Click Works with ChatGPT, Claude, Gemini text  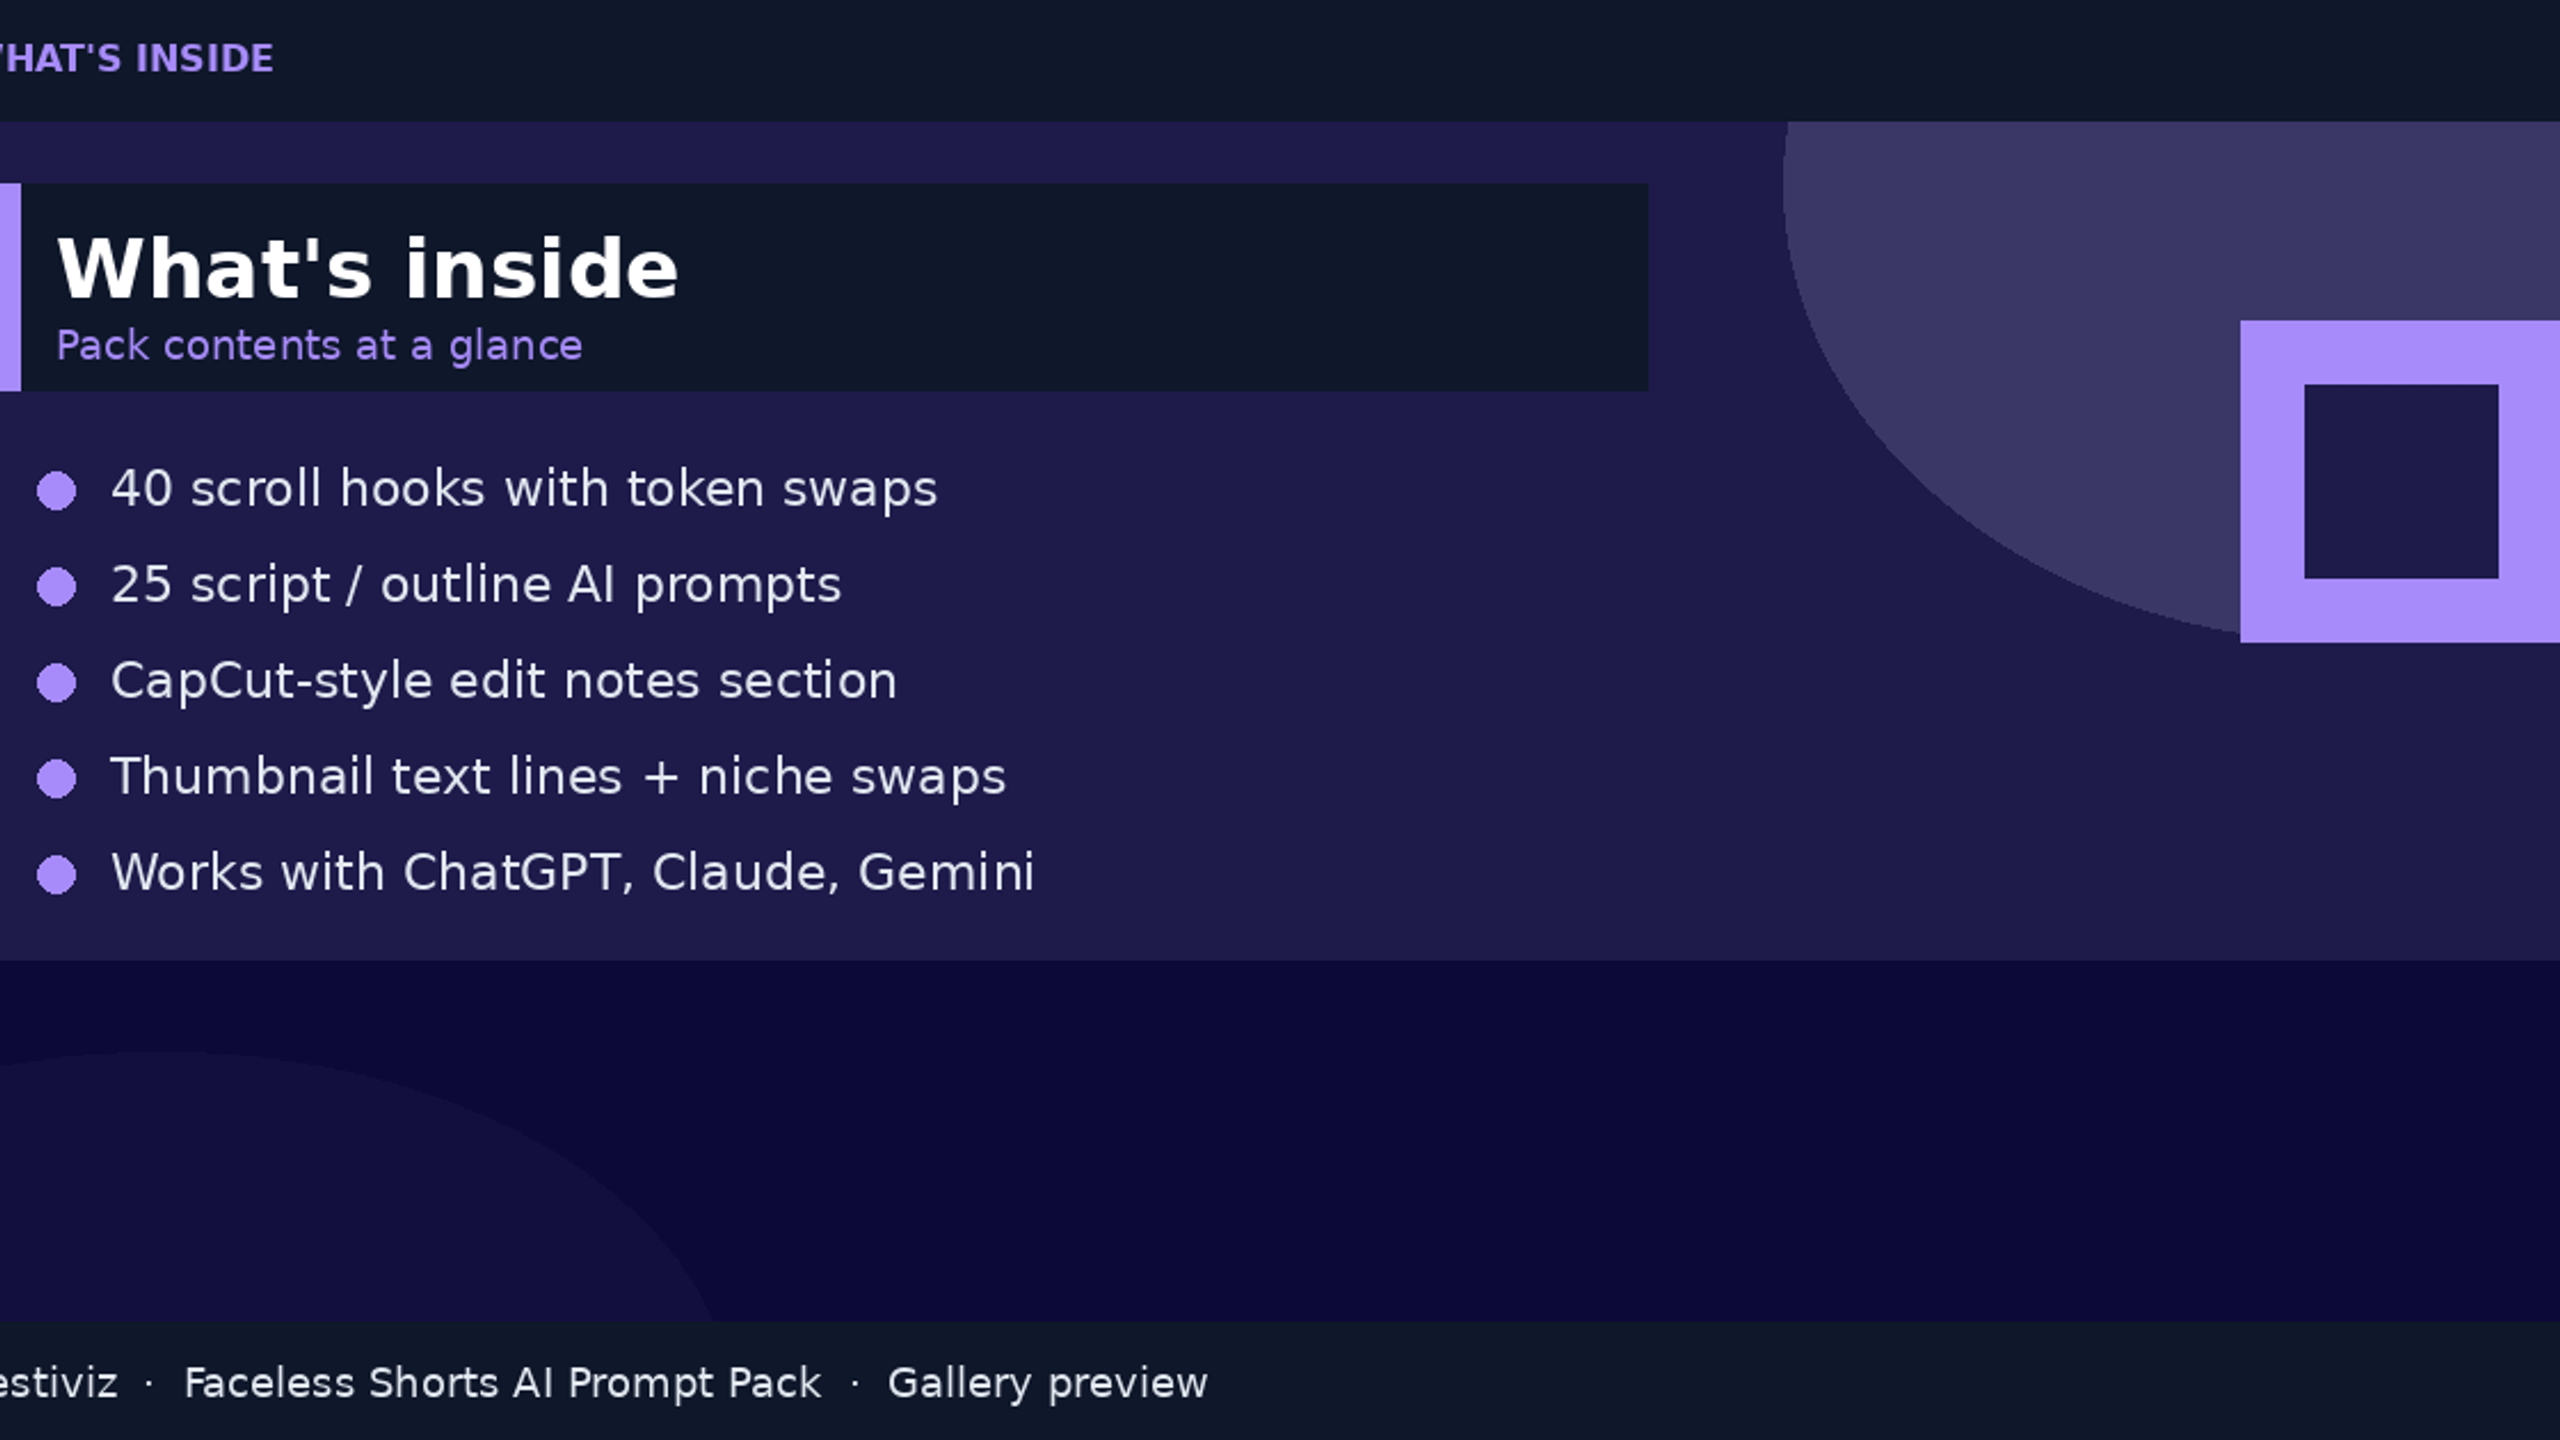click(x=573, y=872)
